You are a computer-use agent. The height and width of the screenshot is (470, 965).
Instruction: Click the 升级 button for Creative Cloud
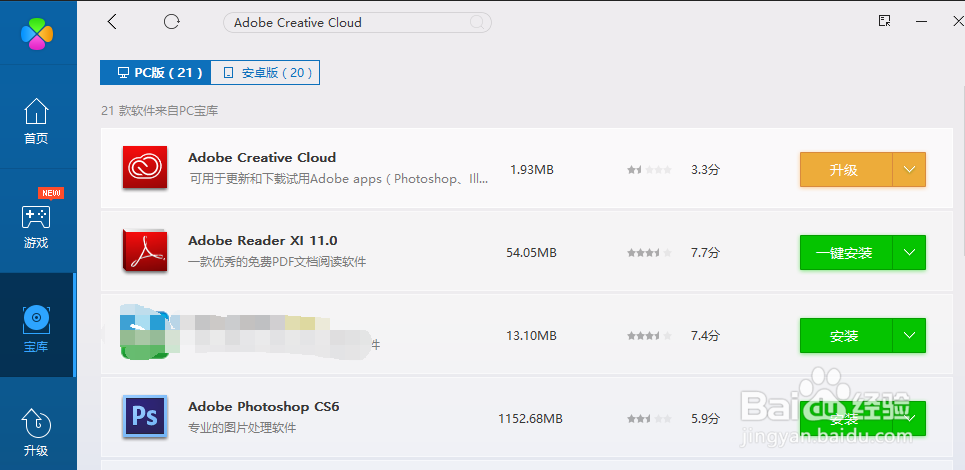click(846, 170)
